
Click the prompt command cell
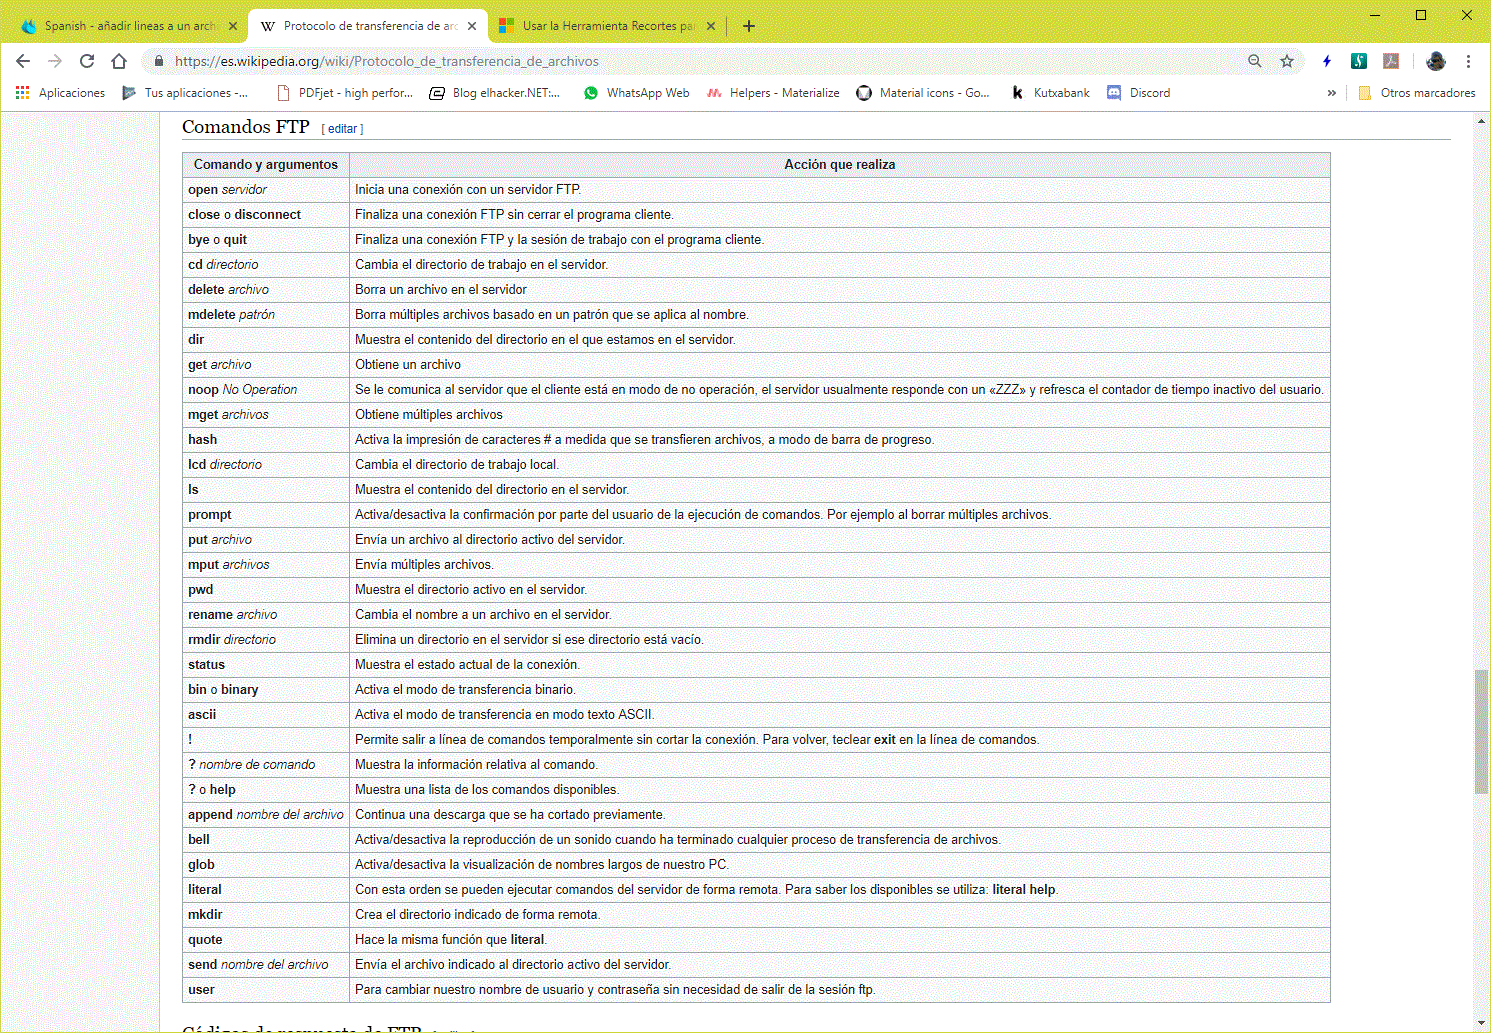tap(266, 515)
